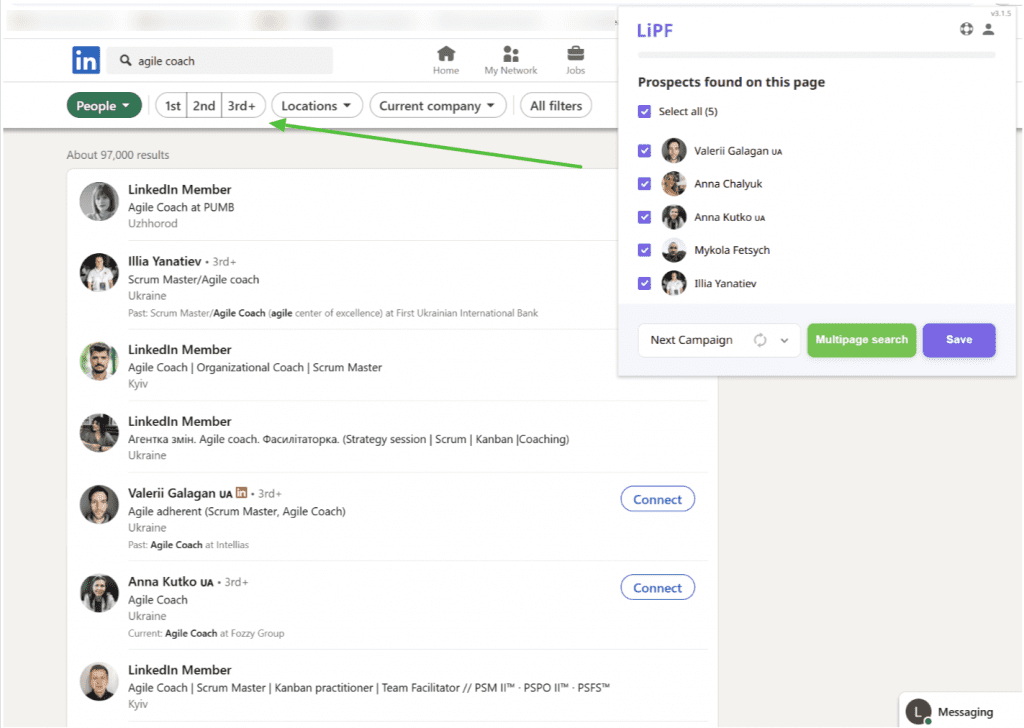This screenshot has width=1024, height=728.
Task: Click the LinkedIn logo icon
Action: [x=86, y=60]
